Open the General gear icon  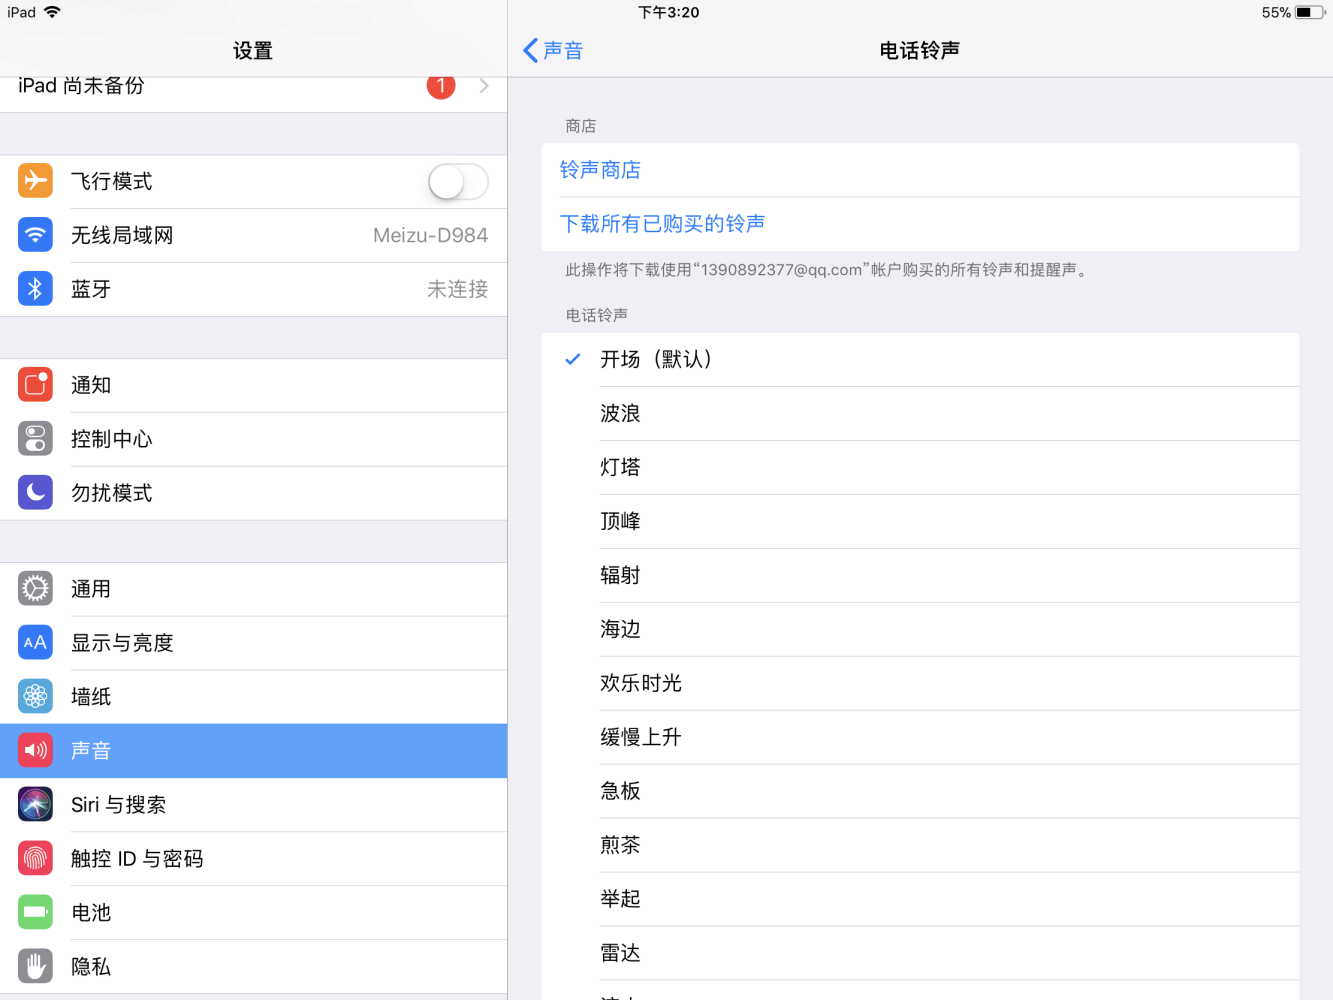coord(35,589)
